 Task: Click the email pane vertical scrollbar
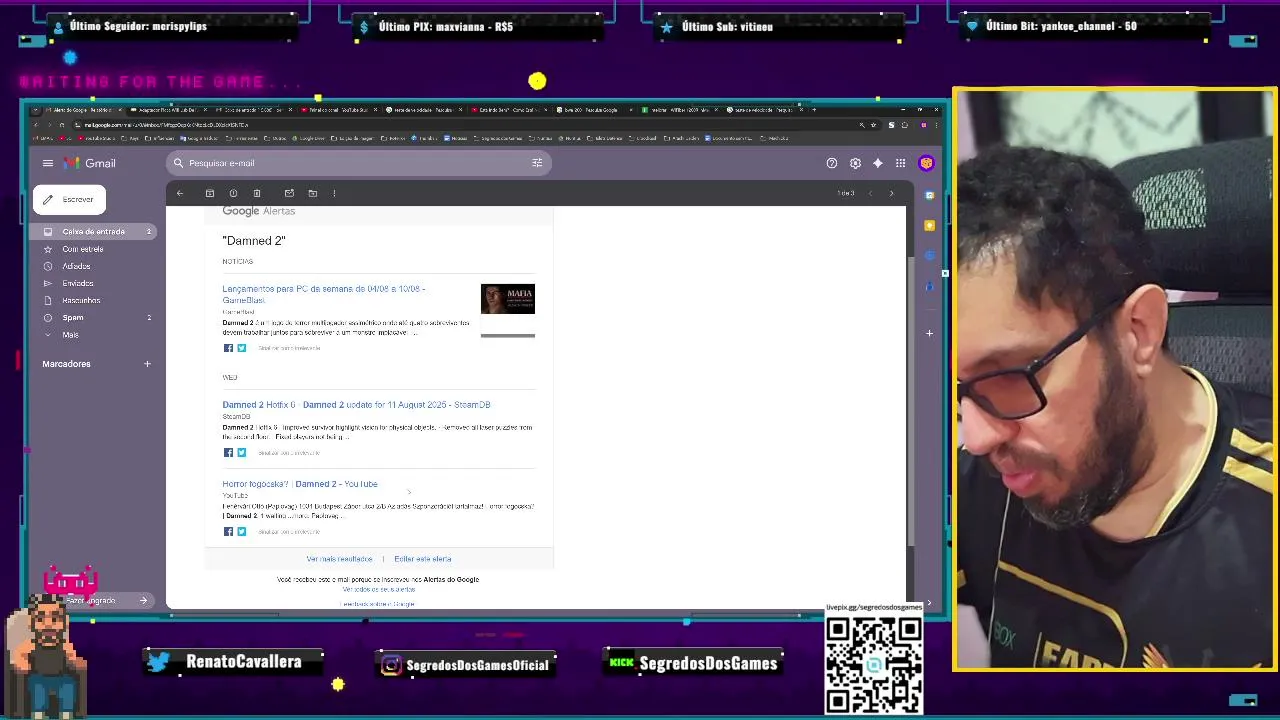910,400
